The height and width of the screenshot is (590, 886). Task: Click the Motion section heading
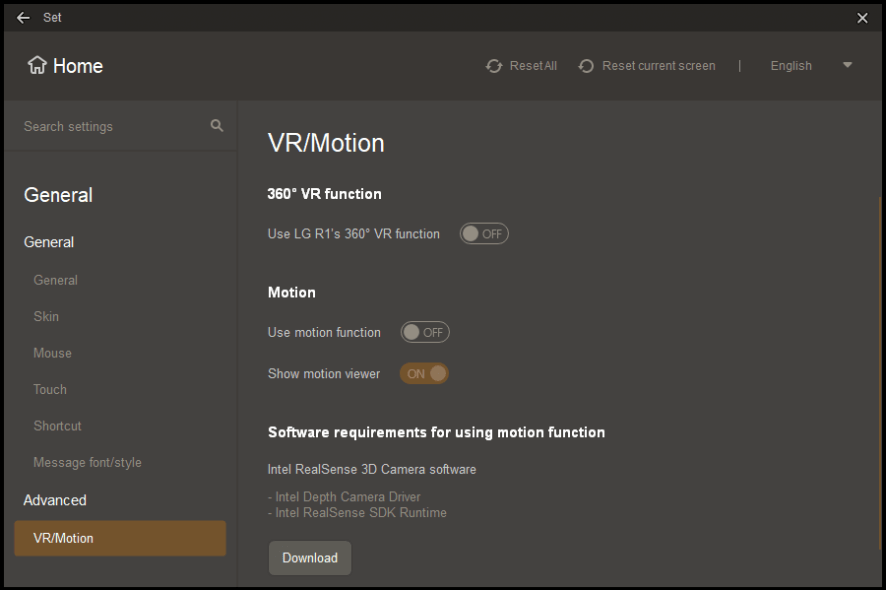[x=292, y=292]
